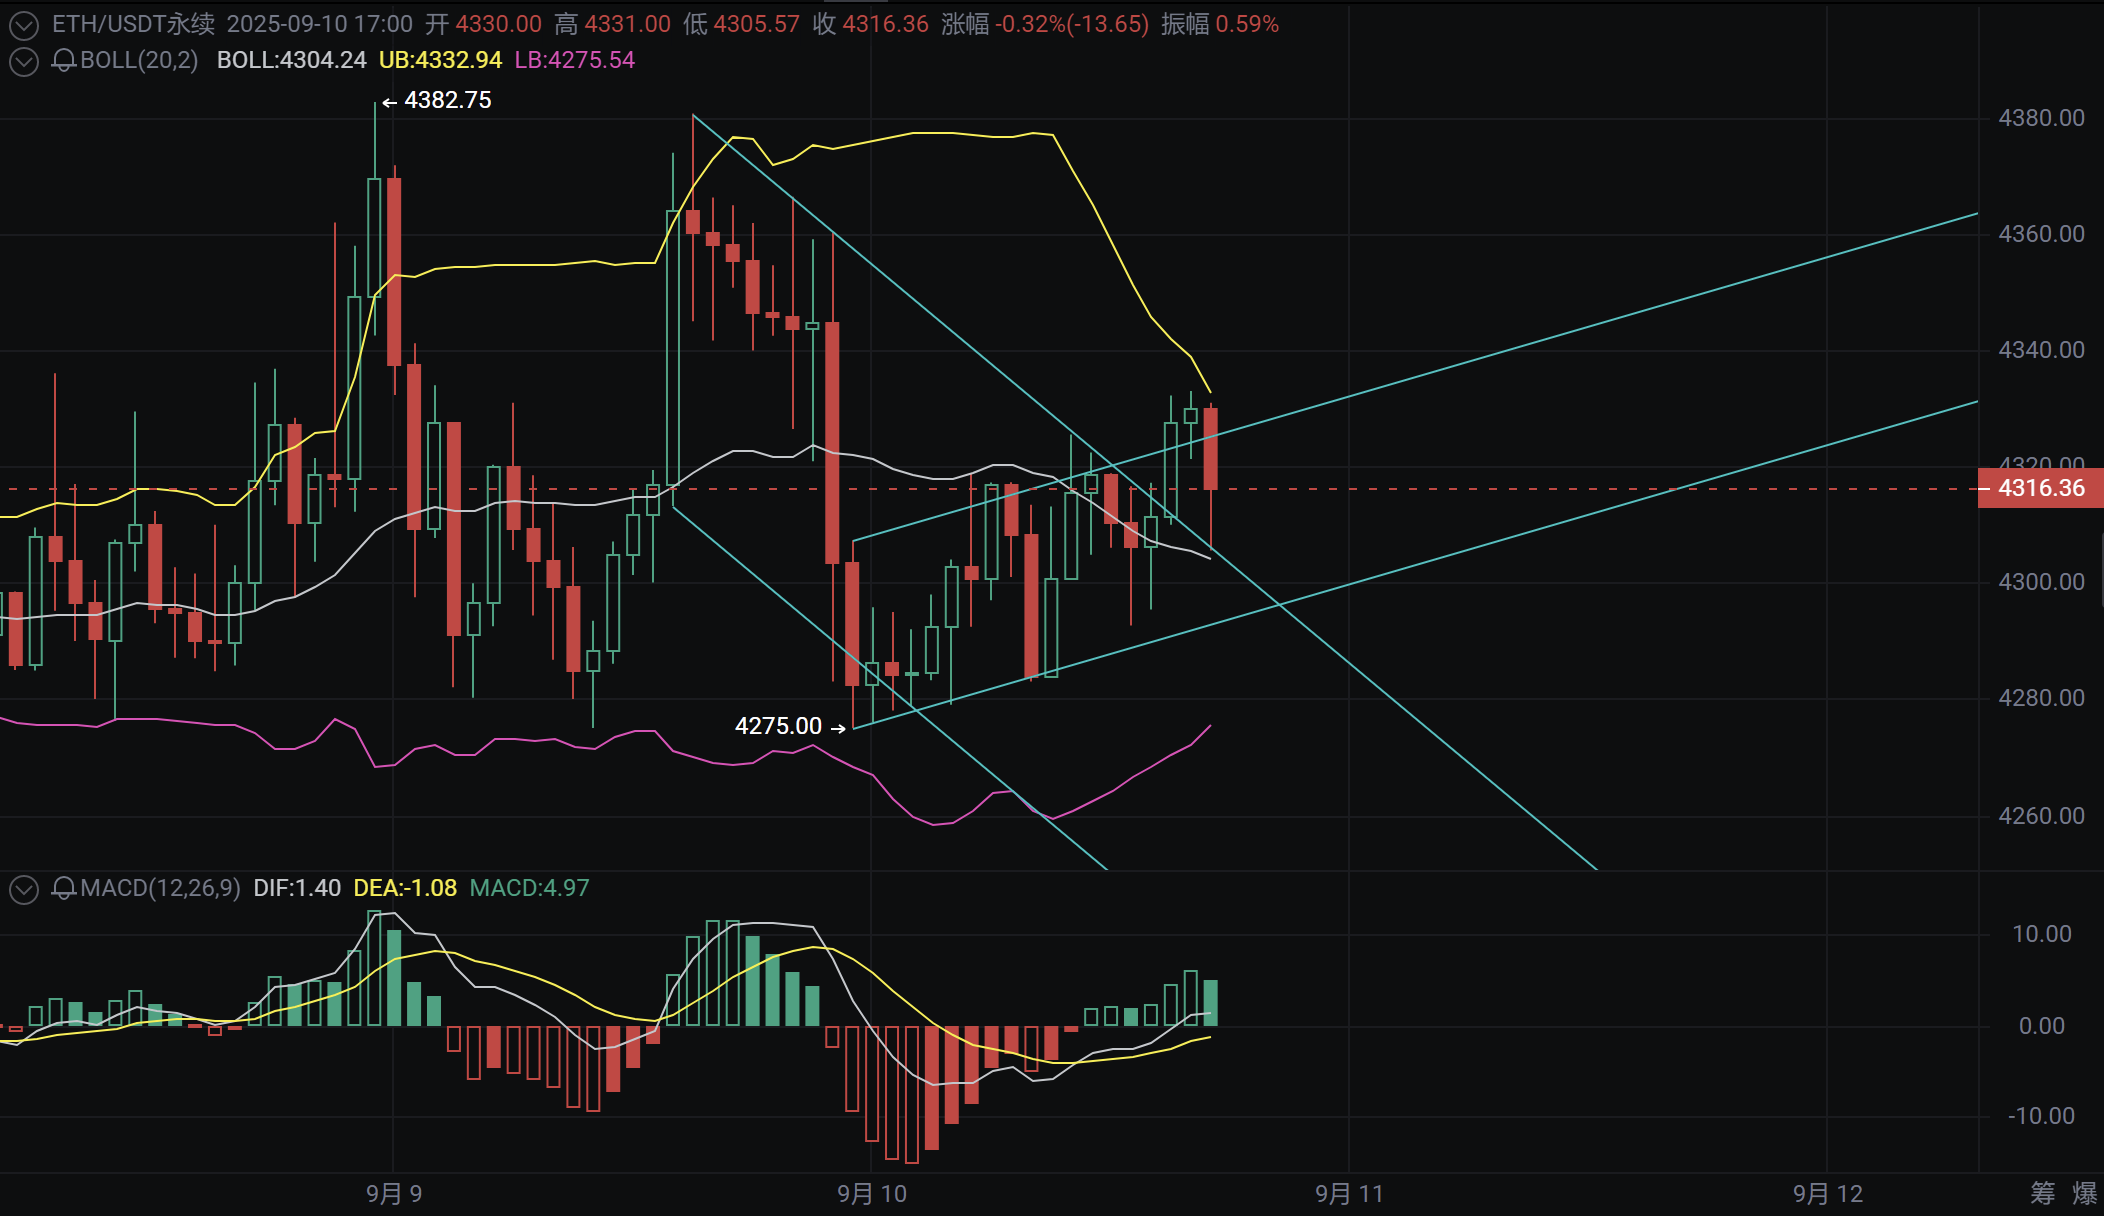2104x1216 pixels.
Task: Click the 9月 9 date label
Action: pos(394,1194)
